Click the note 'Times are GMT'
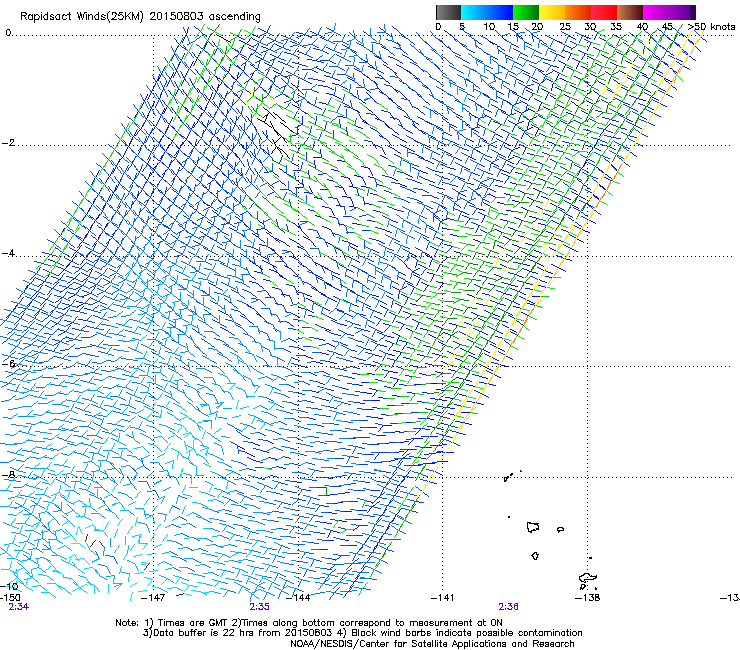Viewport: 740px width, 650px height. pyautogui.click(x=193, y=623)
